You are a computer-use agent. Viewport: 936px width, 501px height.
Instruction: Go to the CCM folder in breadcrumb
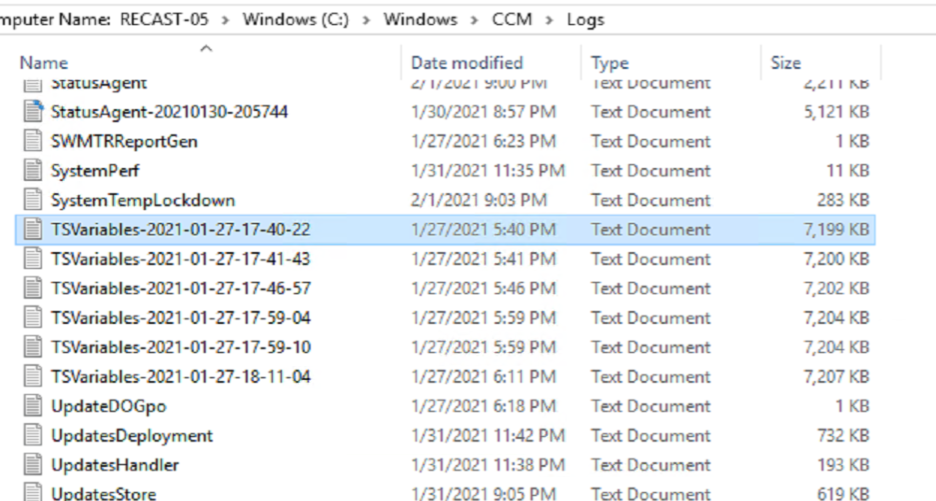pyautogui.click(x=512, y=20)
